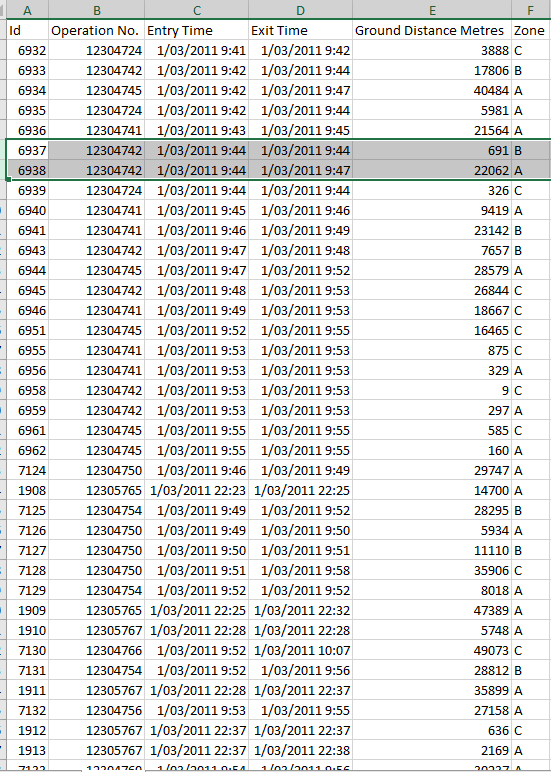This screenshot has width=551, height=772.
Task: Click the Ground Distance Metres header cell
Action: pos(432,31)
